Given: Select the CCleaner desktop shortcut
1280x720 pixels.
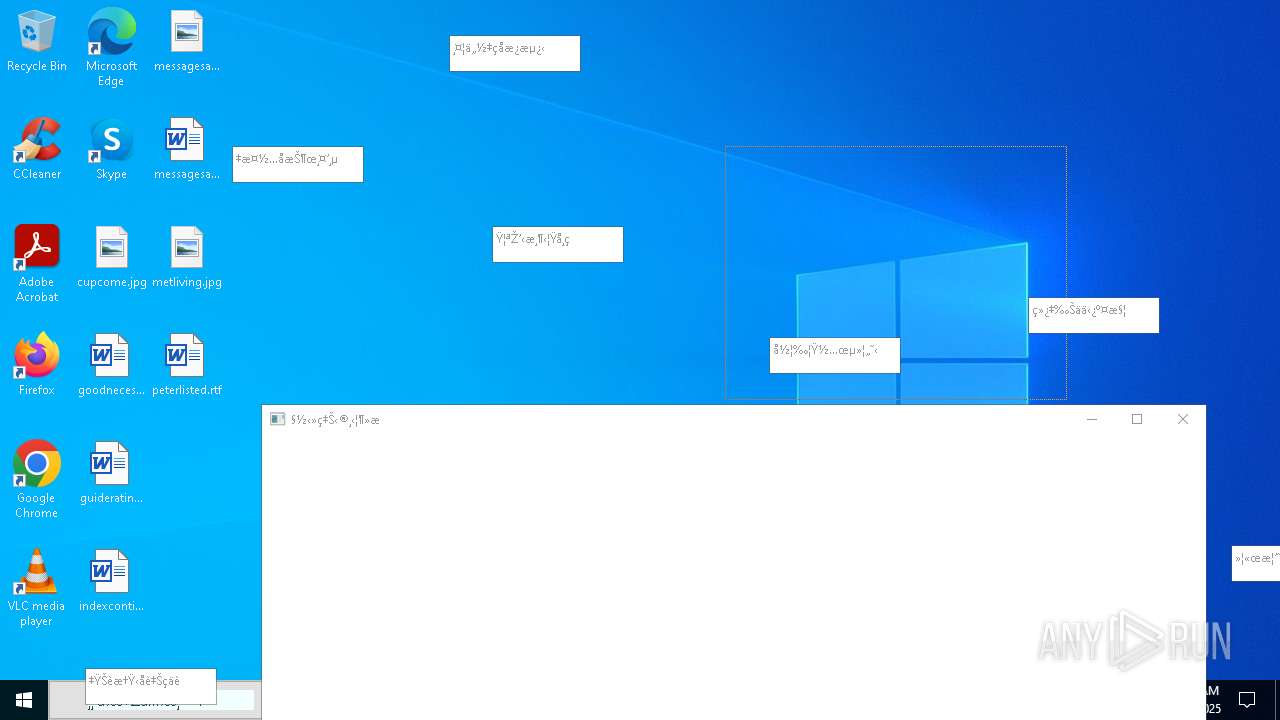Looking at the screenshot, I should (x=37, y=149).
